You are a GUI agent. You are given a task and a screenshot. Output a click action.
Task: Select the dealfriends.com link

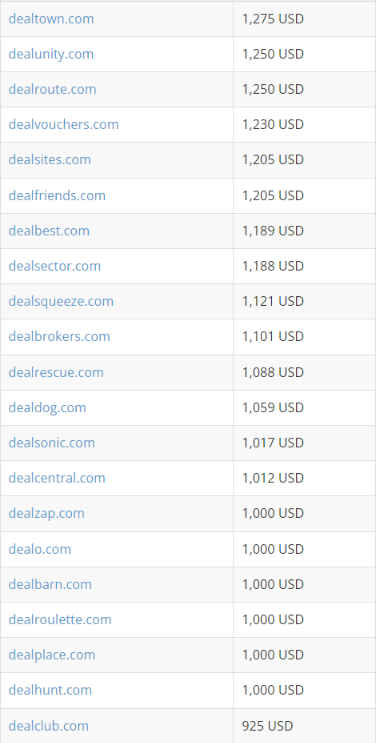(57, 195)
